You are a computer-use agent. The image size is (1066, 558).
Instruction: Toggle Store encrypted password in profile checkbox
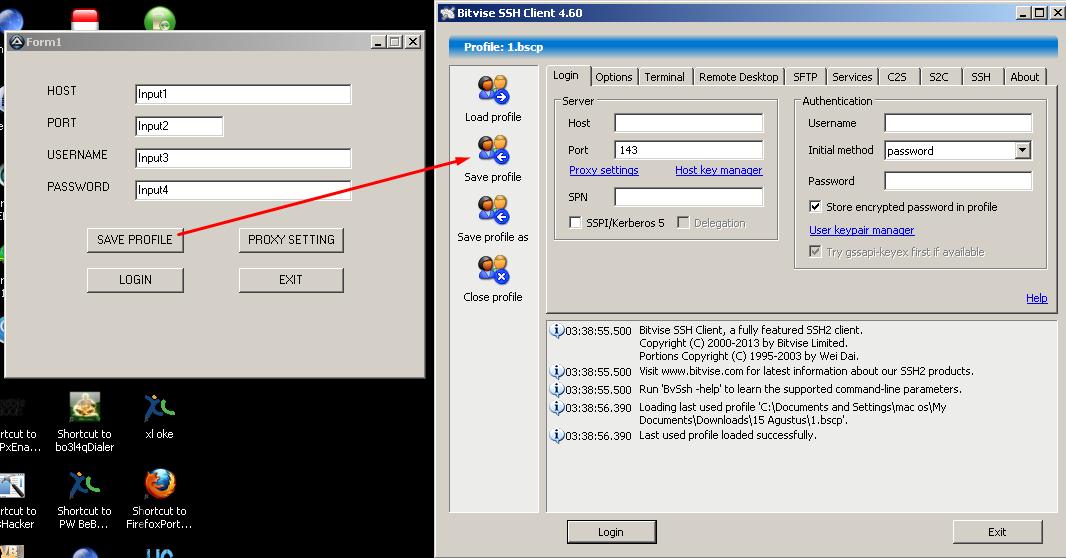(x=814, y=207)
